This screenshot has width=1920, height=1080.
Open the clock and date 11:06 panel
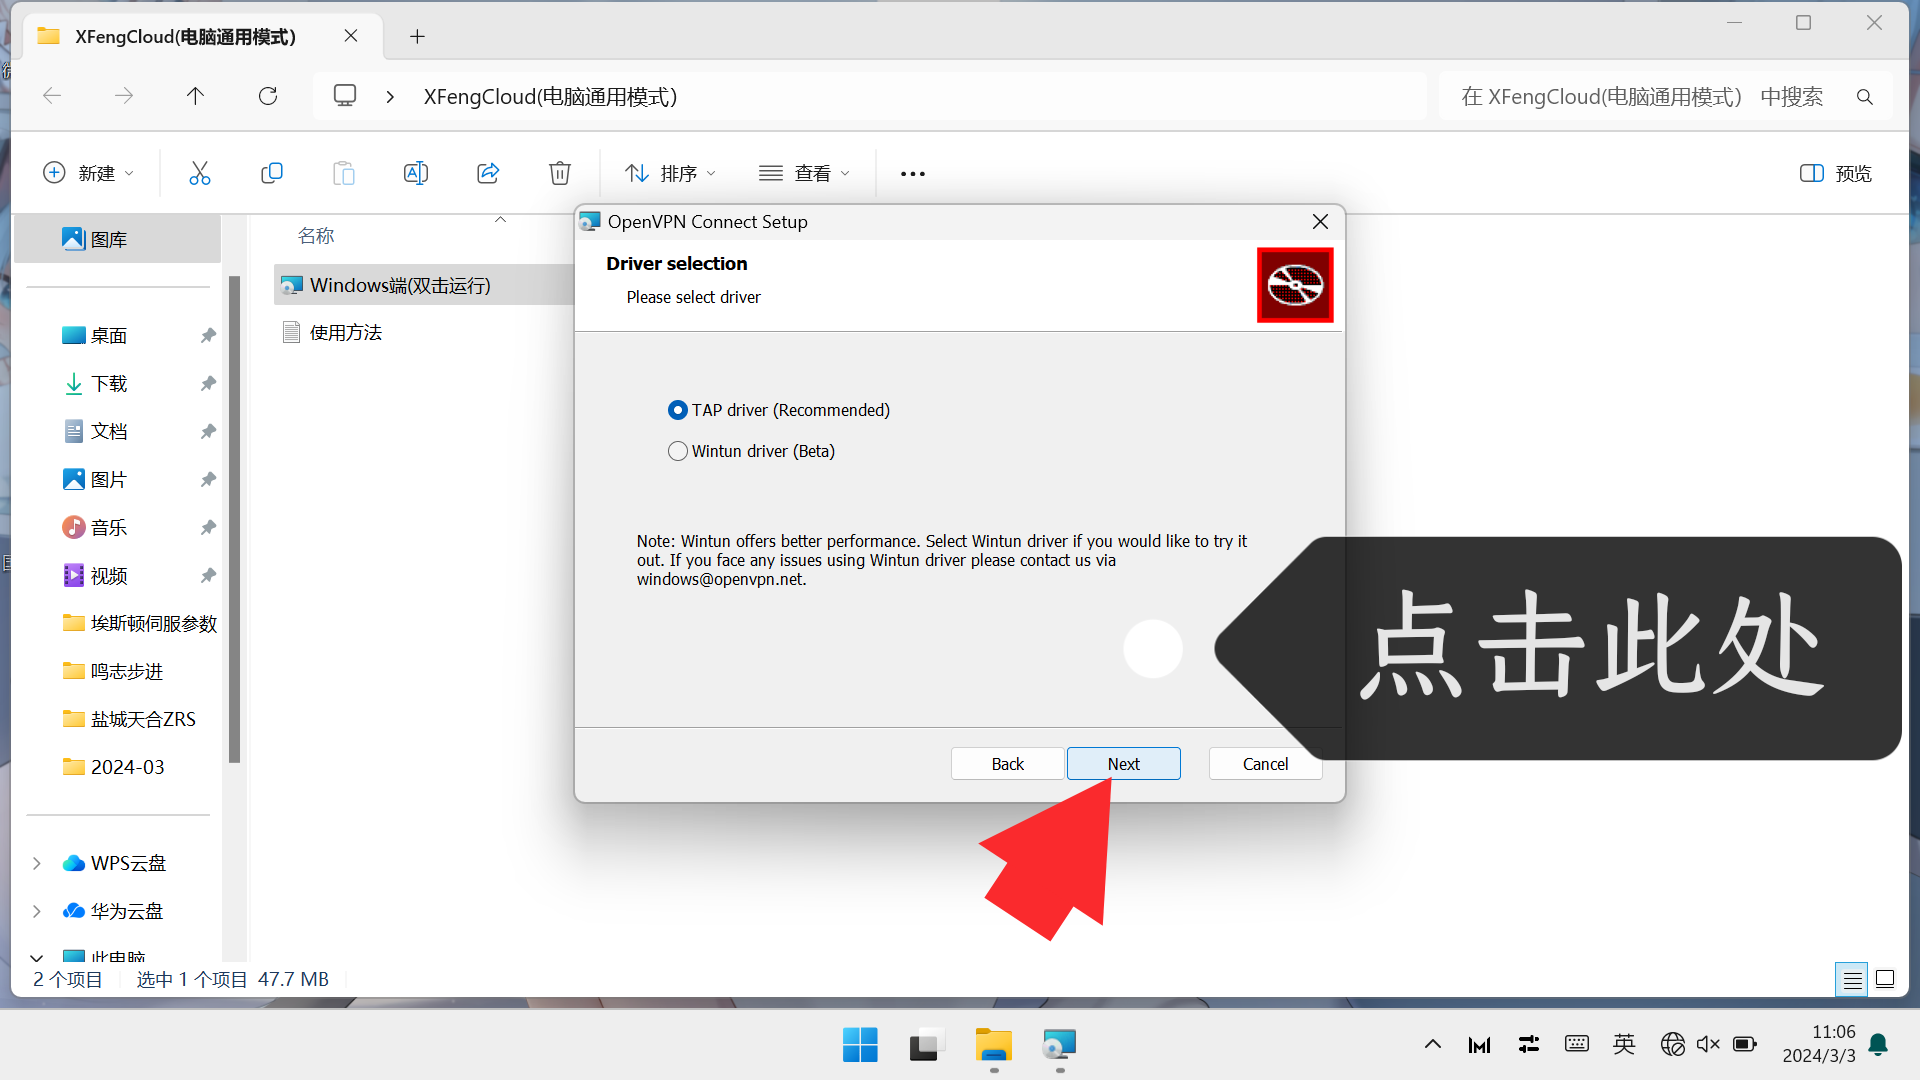tap(1819, 1044)
